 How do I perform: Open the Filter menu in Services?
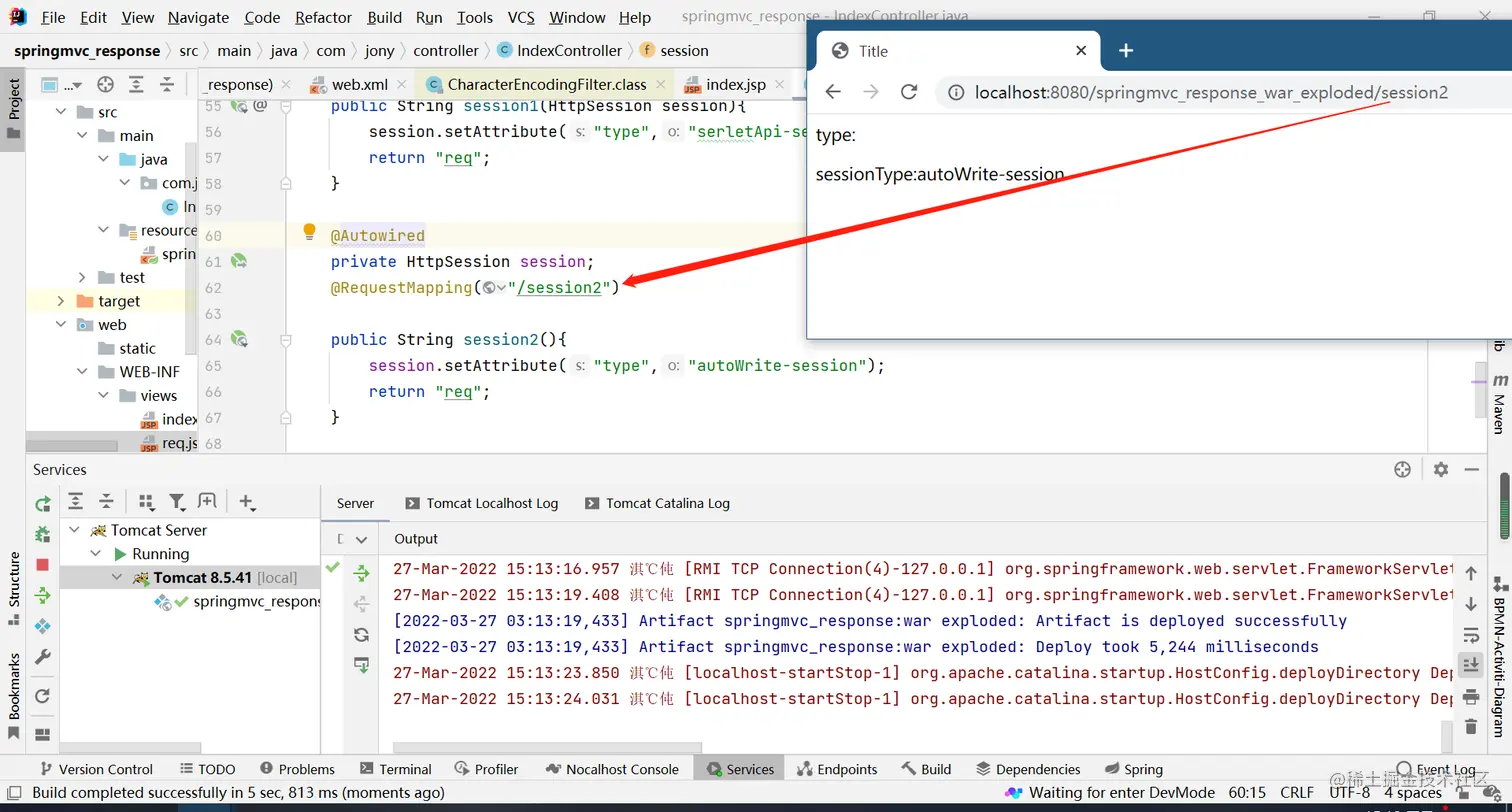tap(177, 502)
